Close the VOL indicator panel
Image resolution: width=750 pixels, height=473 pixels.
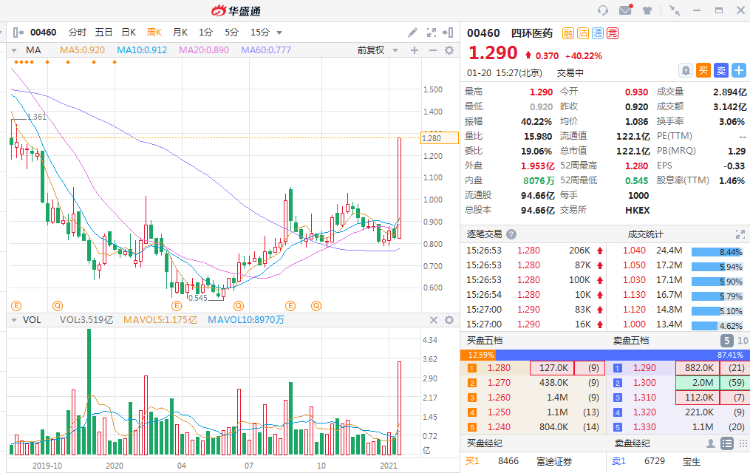pyautogui.click(x=433, y=320)
